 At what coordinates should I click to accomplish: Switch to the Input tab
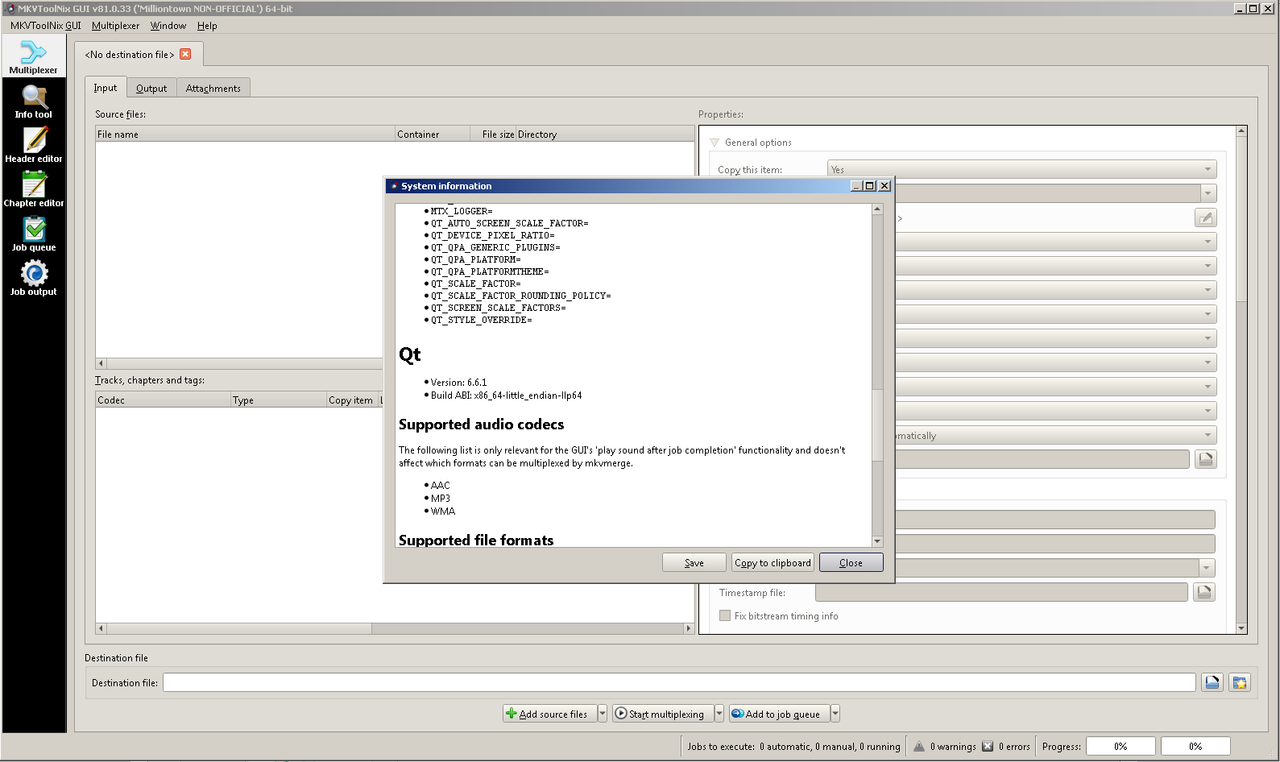coord(105,88)
